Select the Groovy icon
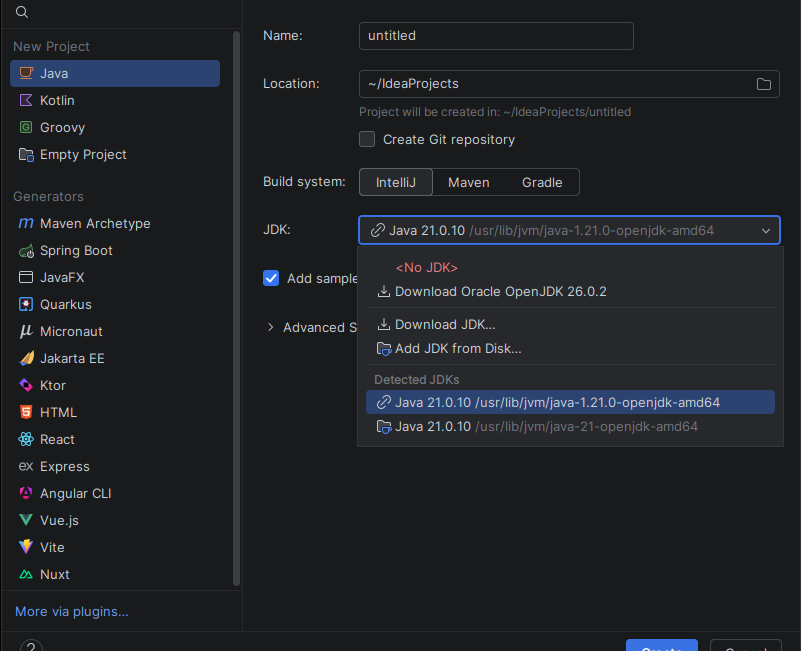 26,127
